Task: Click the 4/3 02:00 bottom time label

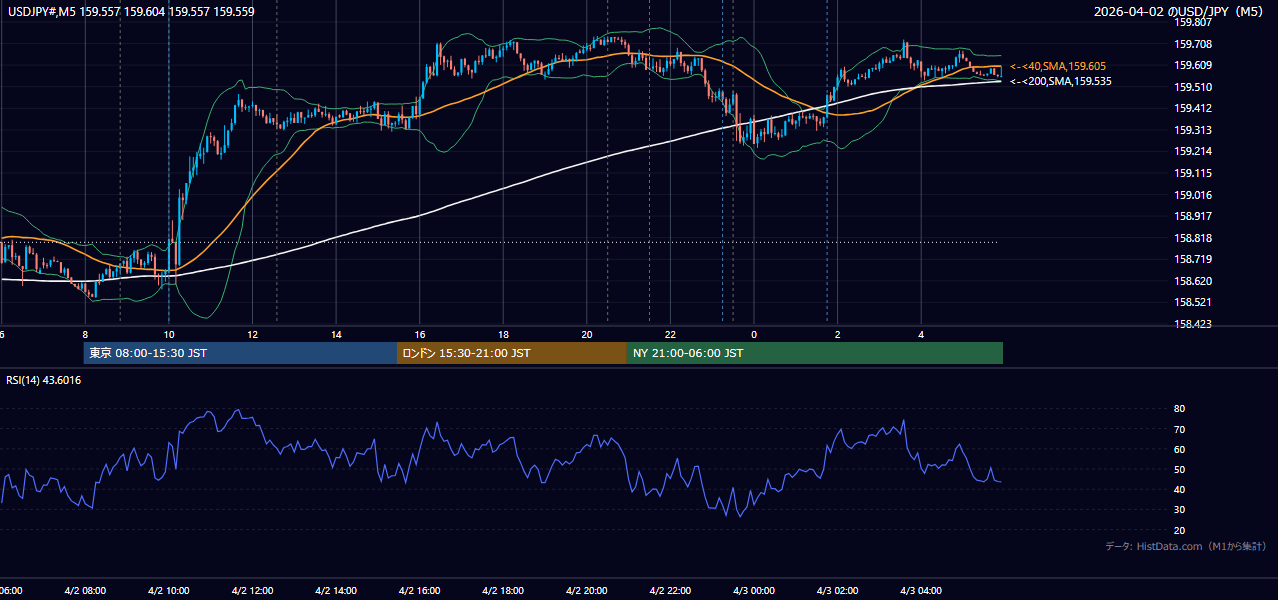Action: [x=838, y=591]
